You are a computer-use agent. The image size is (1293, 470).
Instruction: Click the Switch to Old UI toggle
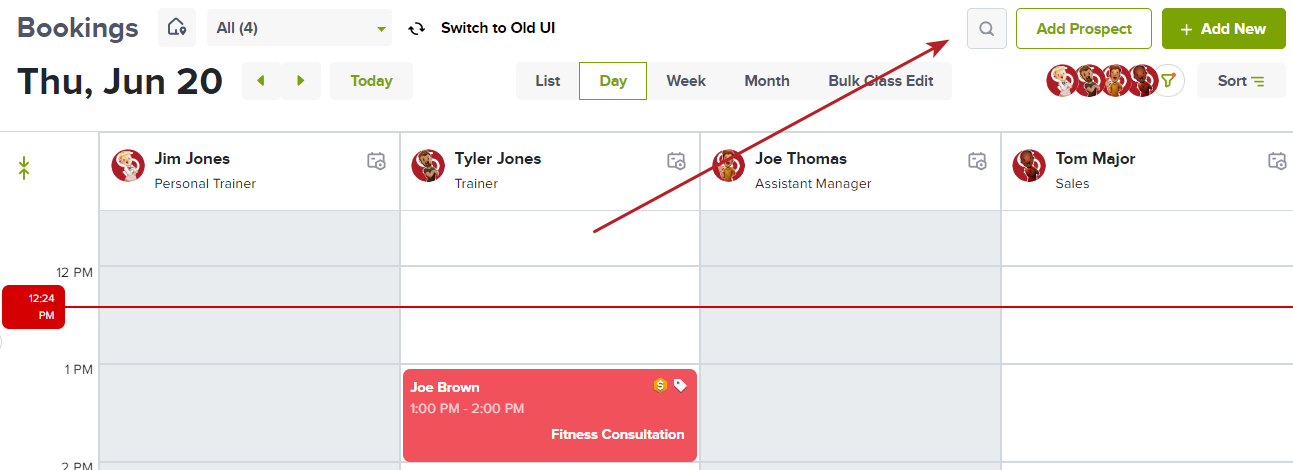coord(482,28)
